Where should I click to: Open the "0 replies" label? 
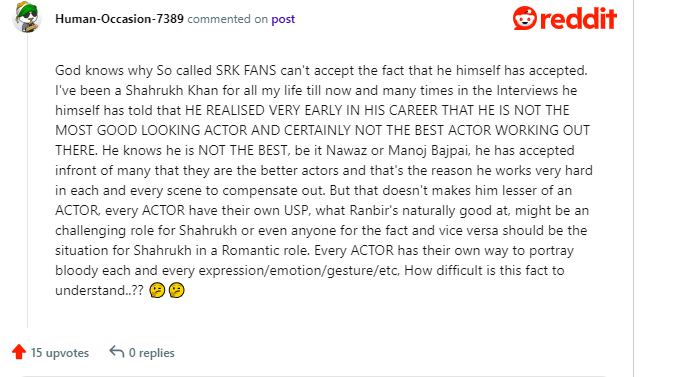click(152, 353)
